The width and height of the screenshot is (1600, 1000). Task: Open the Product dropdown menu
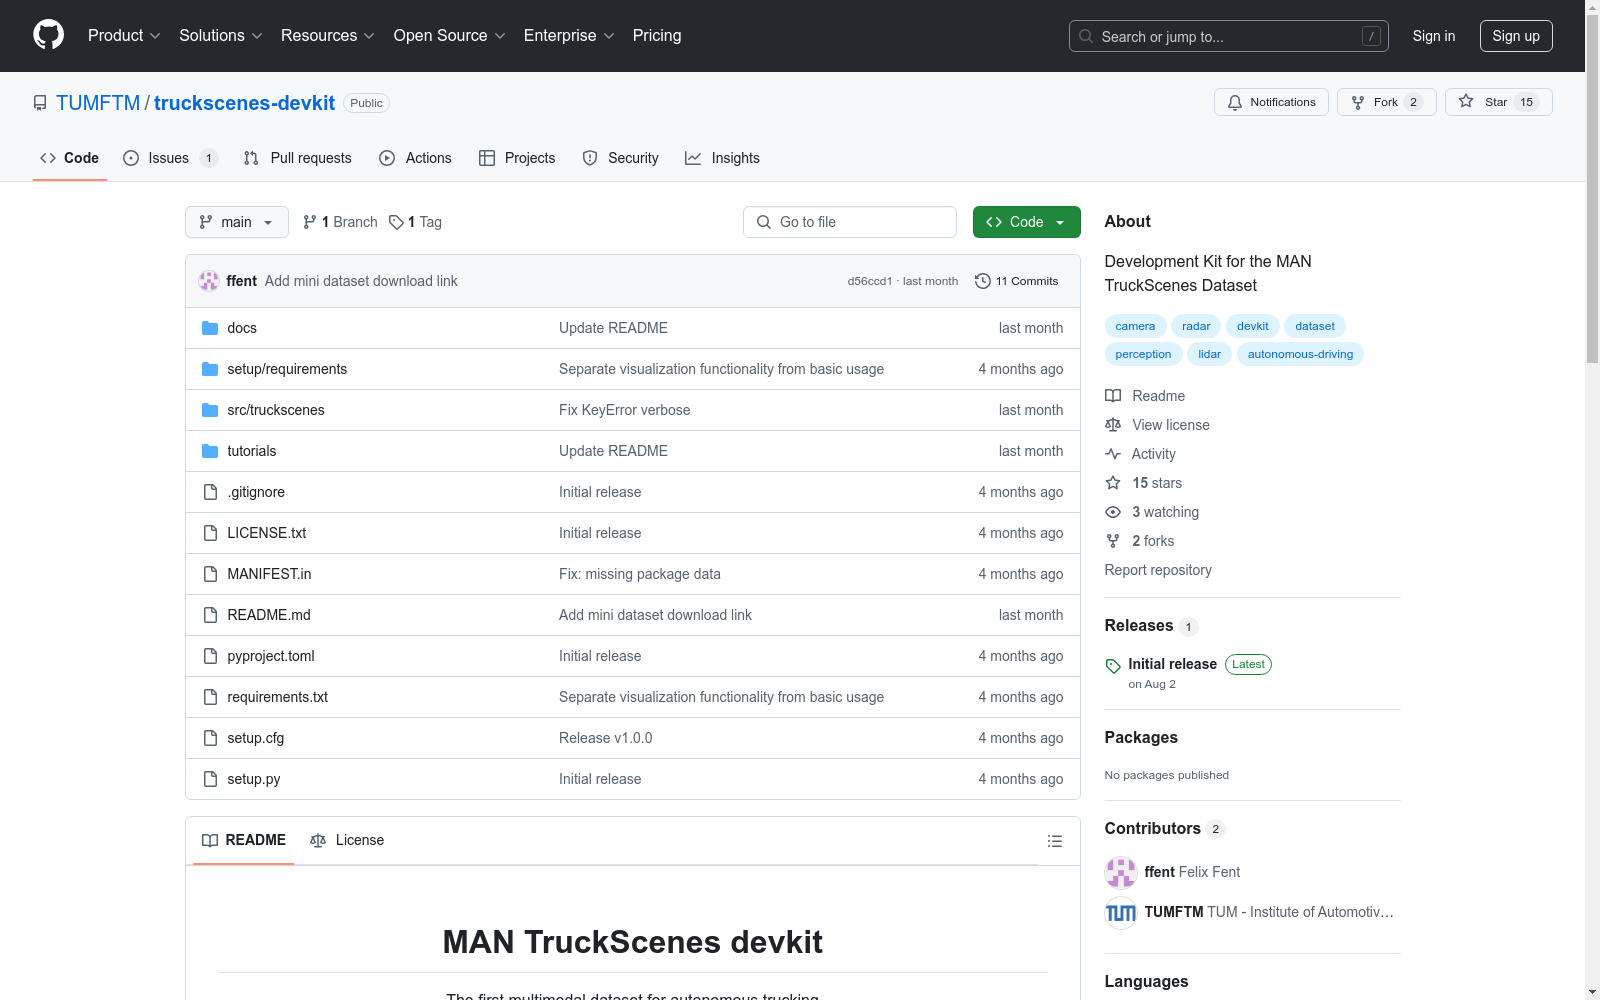point(124,35)
